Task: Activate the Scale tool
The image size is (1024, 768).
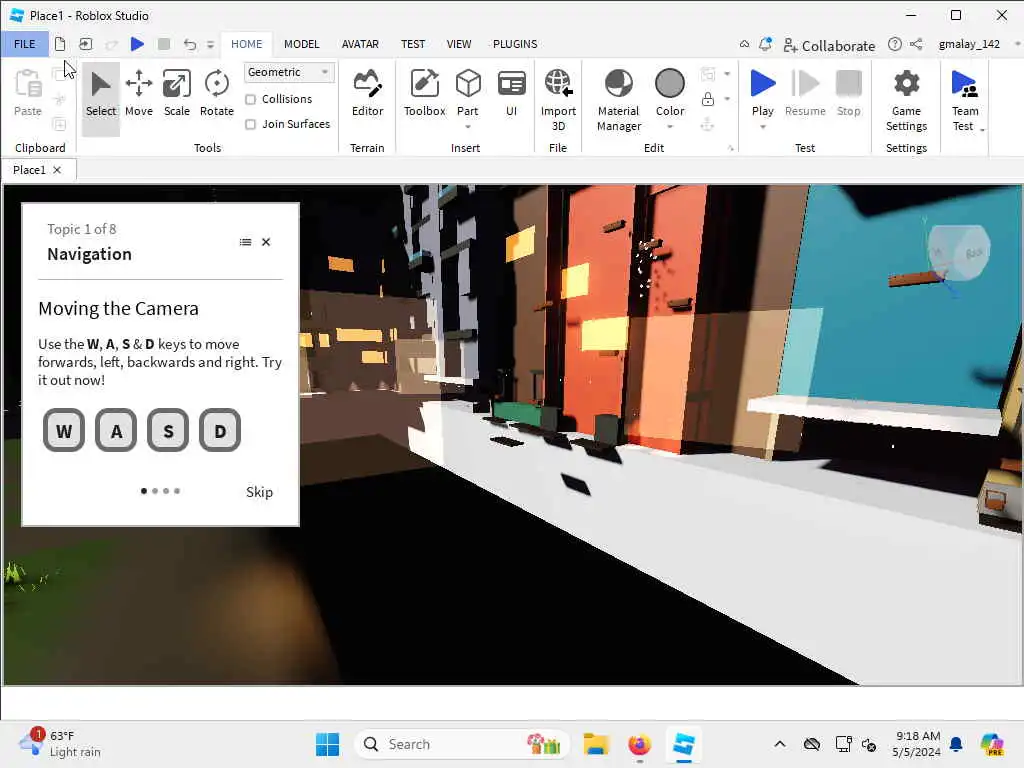Action: [x=176, y=94]
